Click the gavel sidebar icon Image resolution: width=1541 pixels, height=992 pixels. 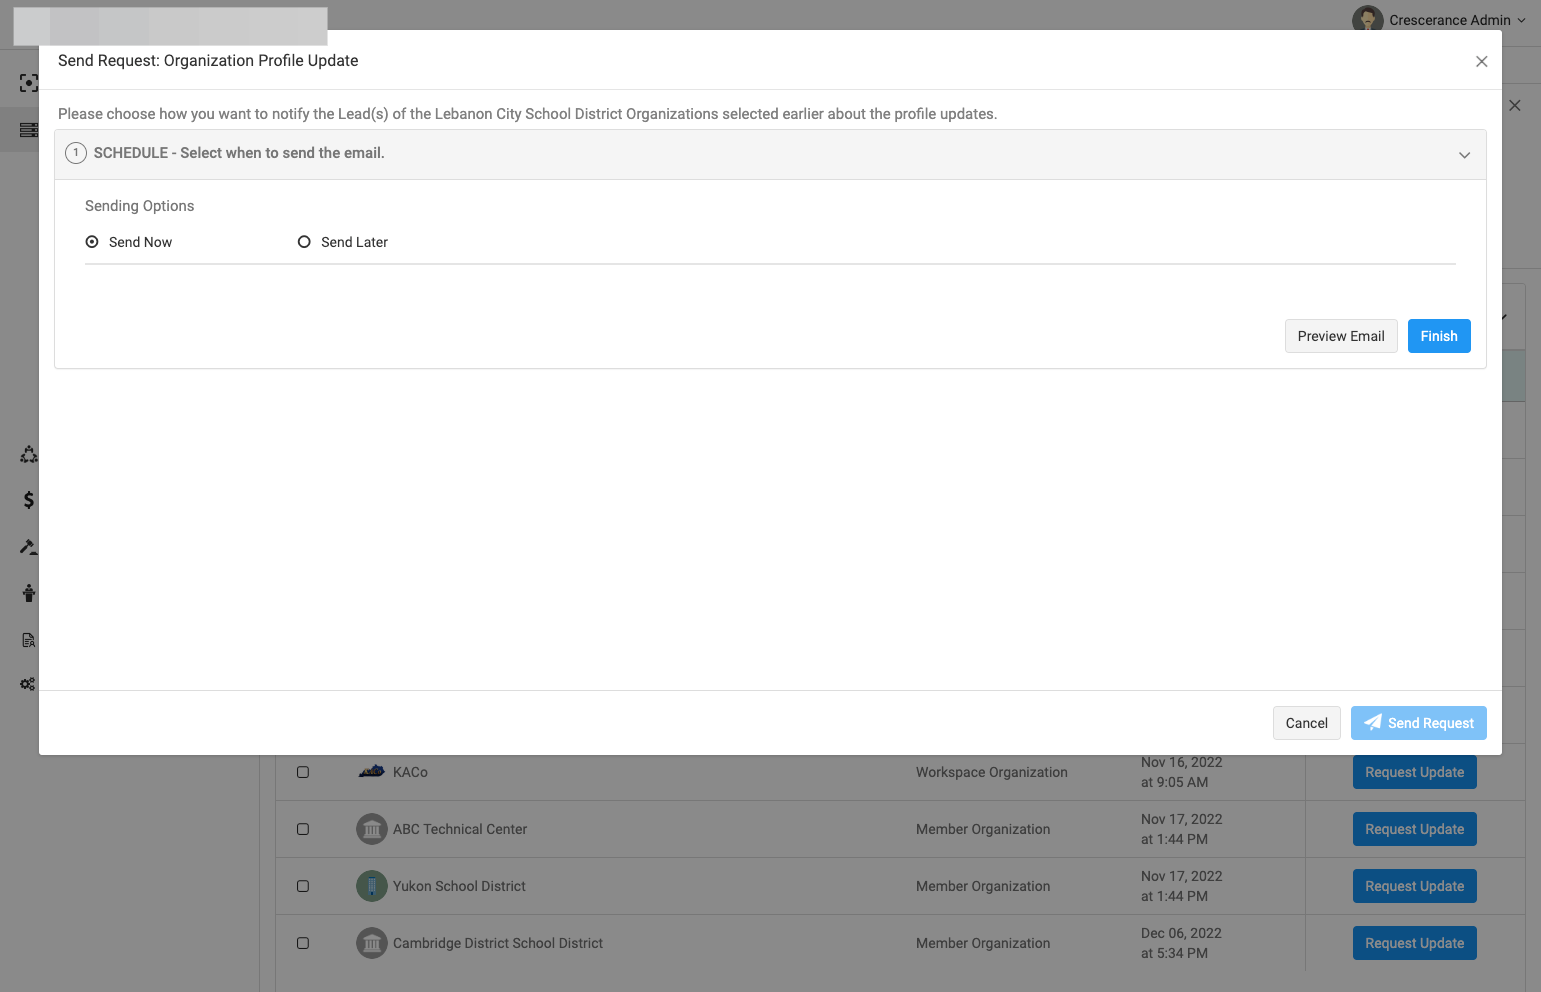coord(29,547)
